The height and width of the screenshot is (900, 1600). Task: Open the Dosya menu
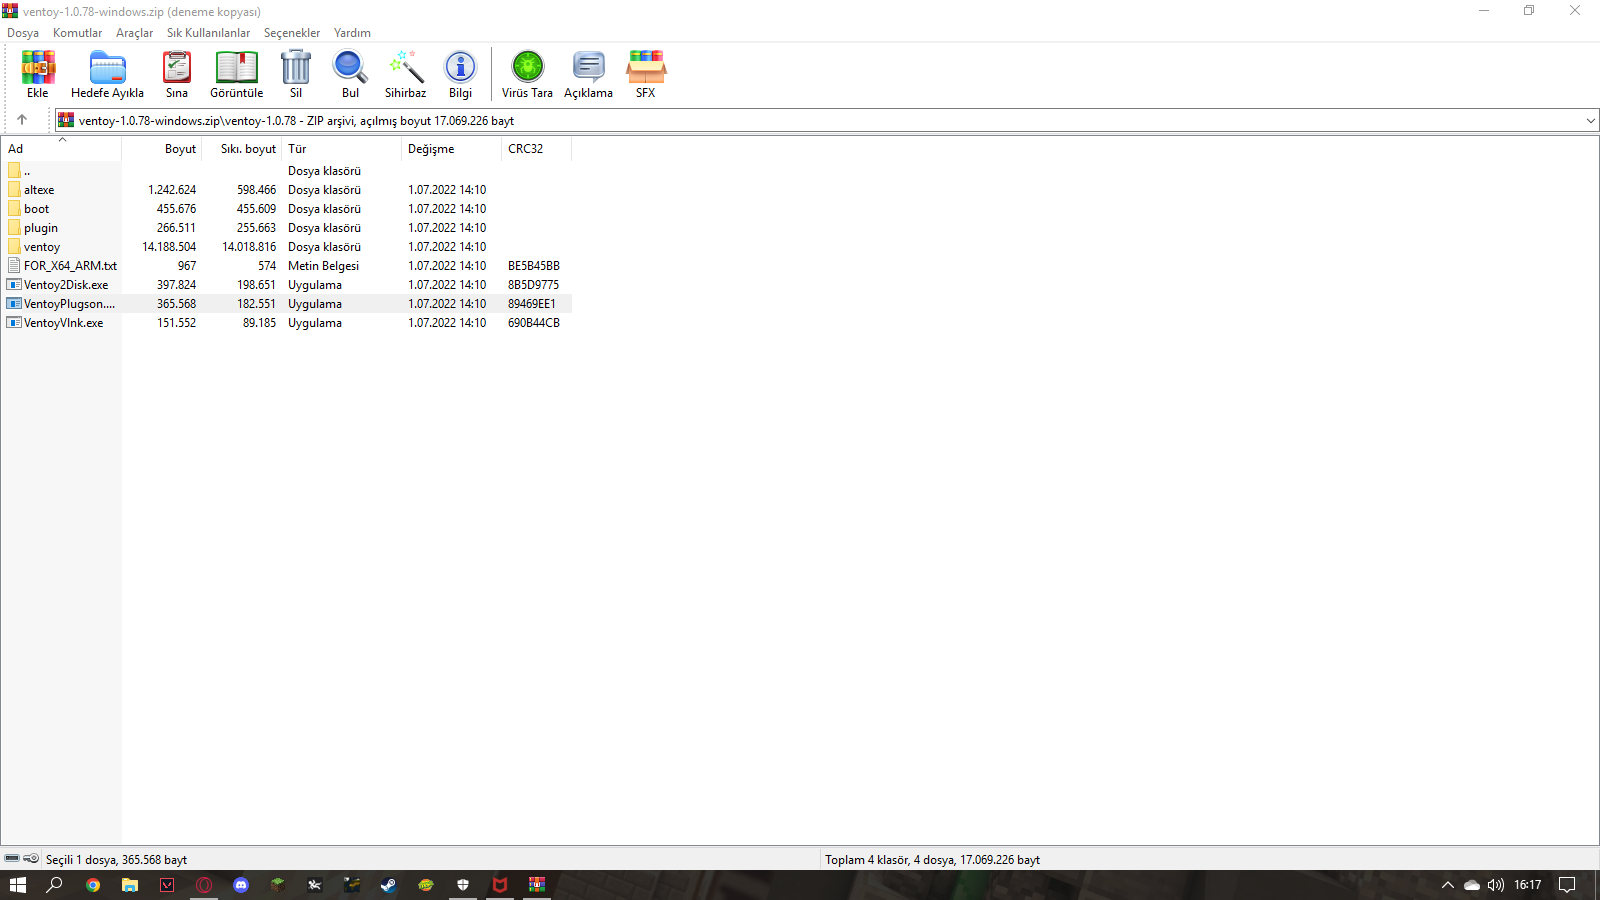pyautogui.click(x=23, y=33)
